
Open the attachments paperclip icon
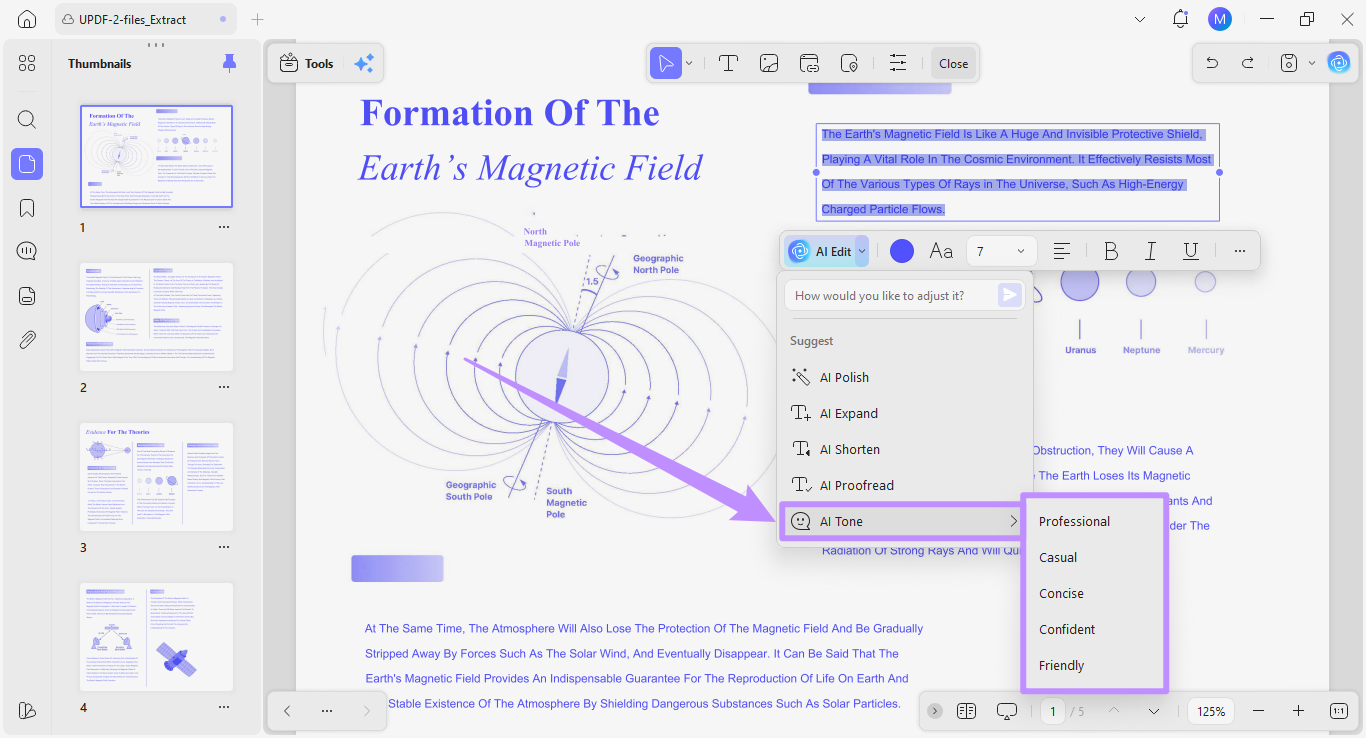[27, 340]
